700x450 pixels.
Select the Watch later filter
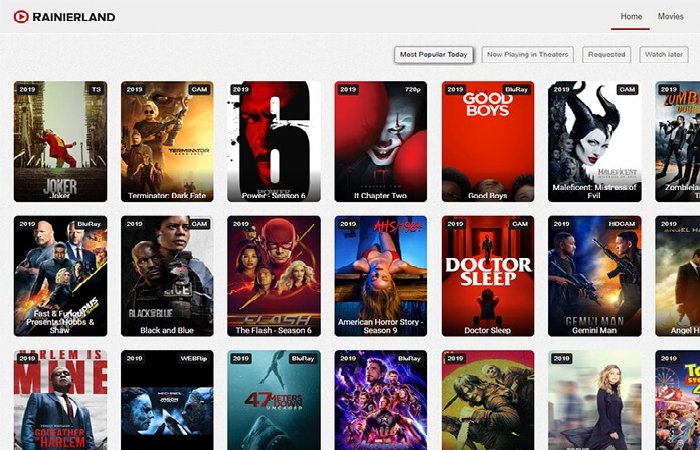coord(664,54)
